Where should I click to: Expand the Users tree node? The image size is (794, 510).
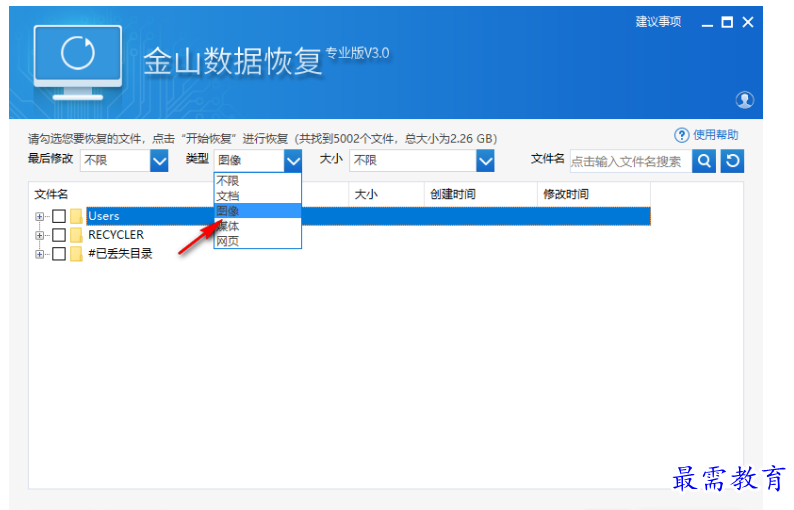pyautogui.click(x=39, y=216)
